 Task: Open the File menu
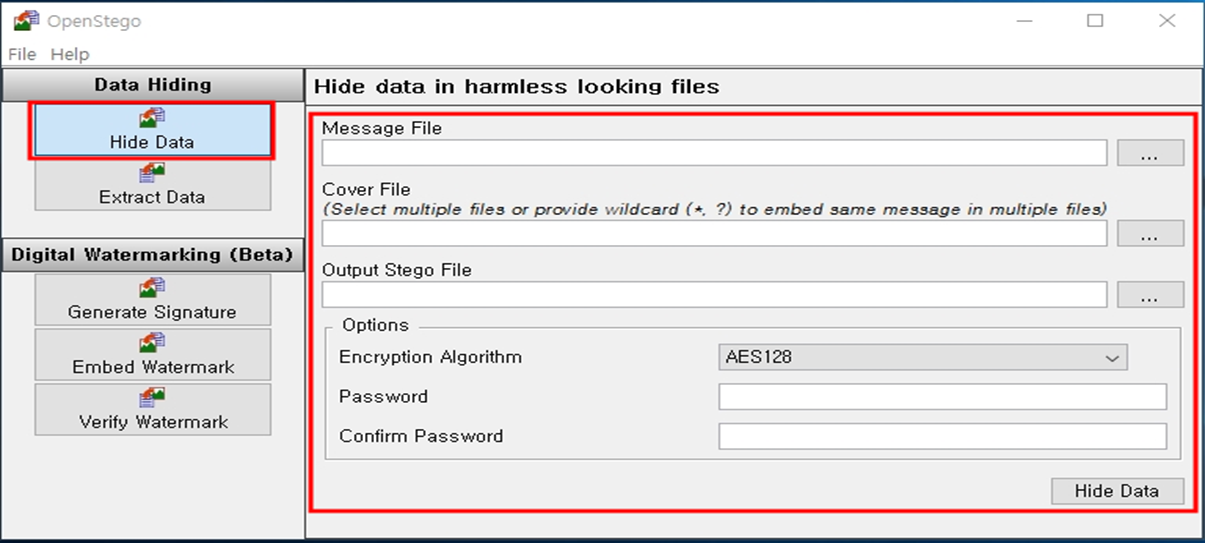tap(22, 54)
